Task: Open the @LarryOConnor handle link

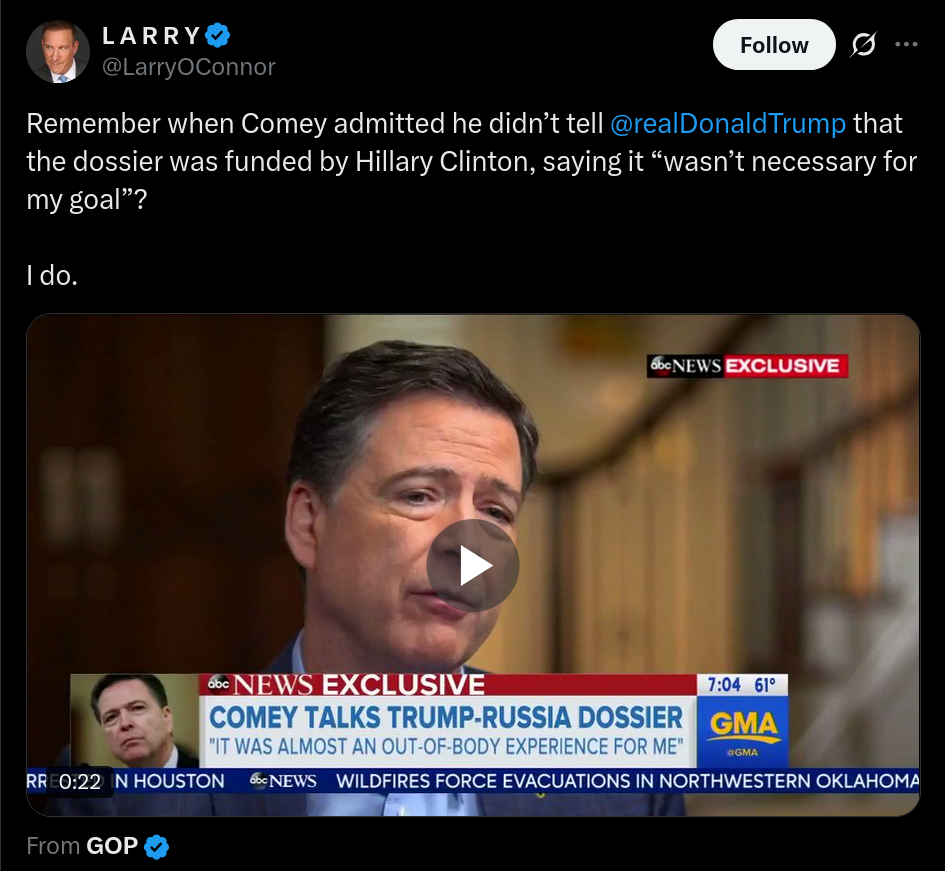Action: pos(189,67)
